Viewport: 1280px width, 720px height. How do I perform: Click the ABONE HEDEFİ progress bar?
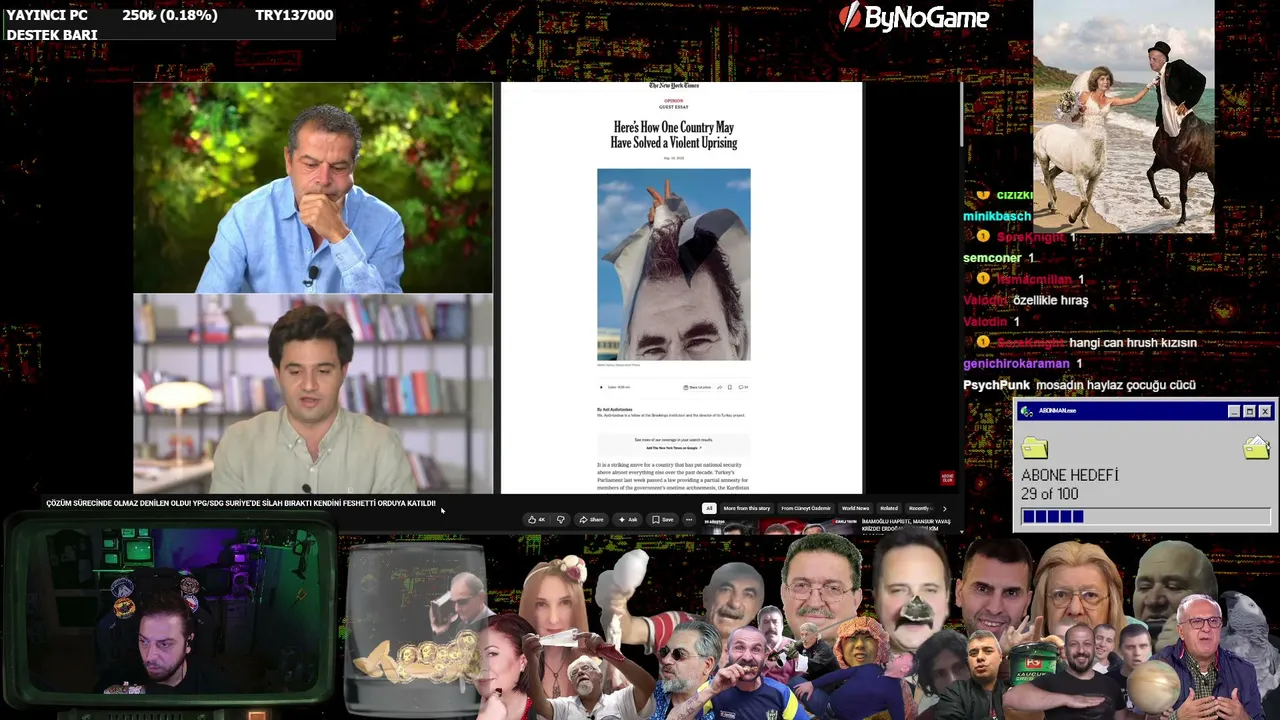(1146, 516)
